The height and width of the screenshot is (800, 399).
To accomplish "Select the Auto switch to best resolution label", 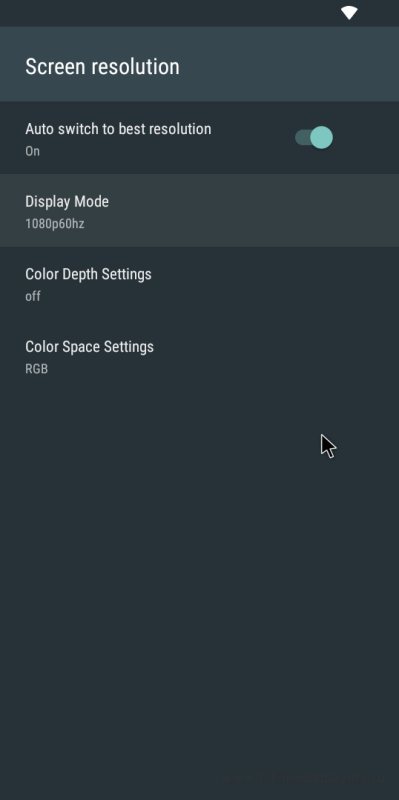I will tap(118, 129).
